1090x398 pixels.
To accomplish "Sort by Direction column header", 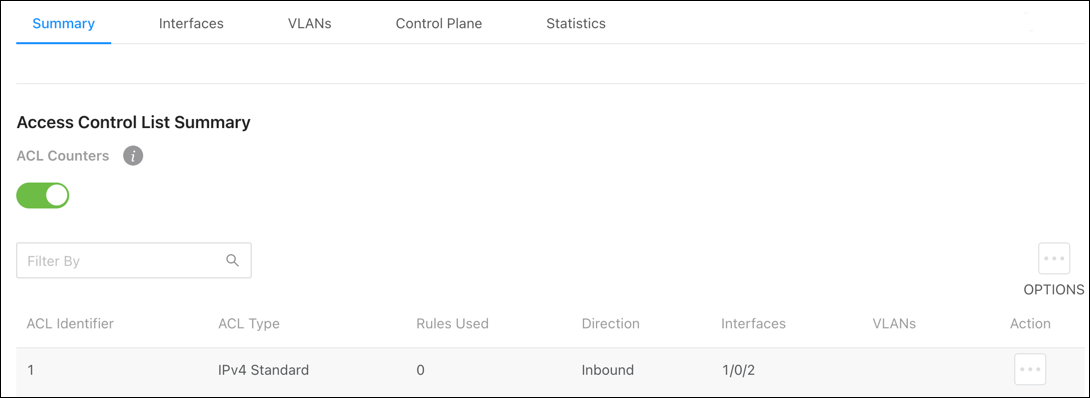I will pyautogui.click(x=610, y=324).
